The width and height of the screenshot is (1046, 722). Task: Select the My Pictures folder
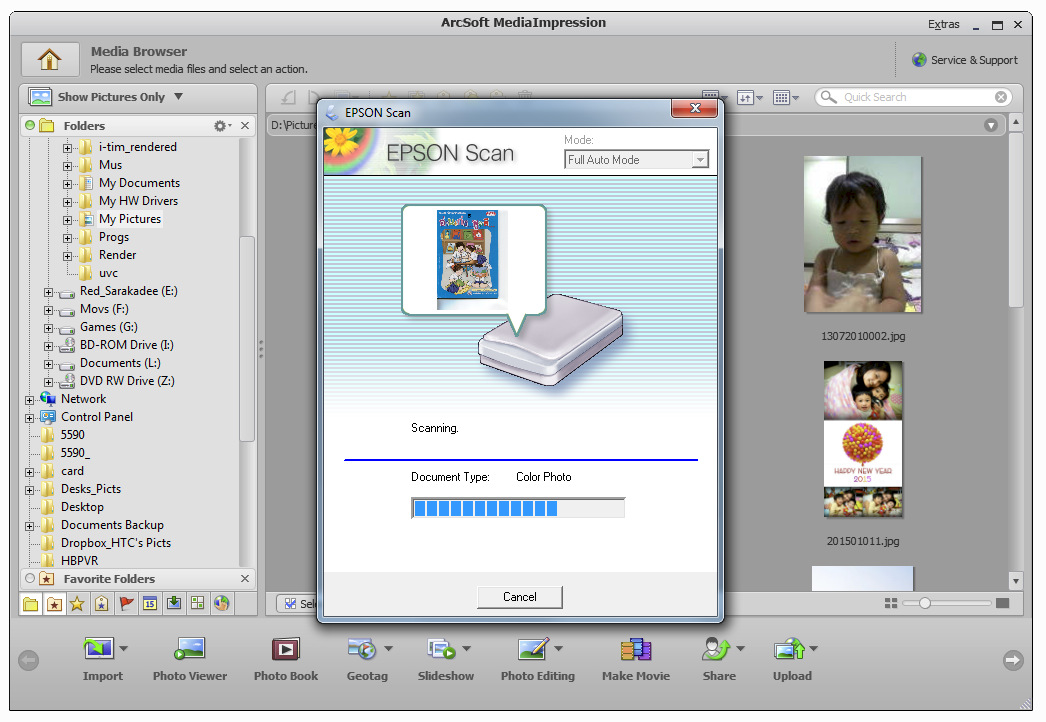coord(130,219)
